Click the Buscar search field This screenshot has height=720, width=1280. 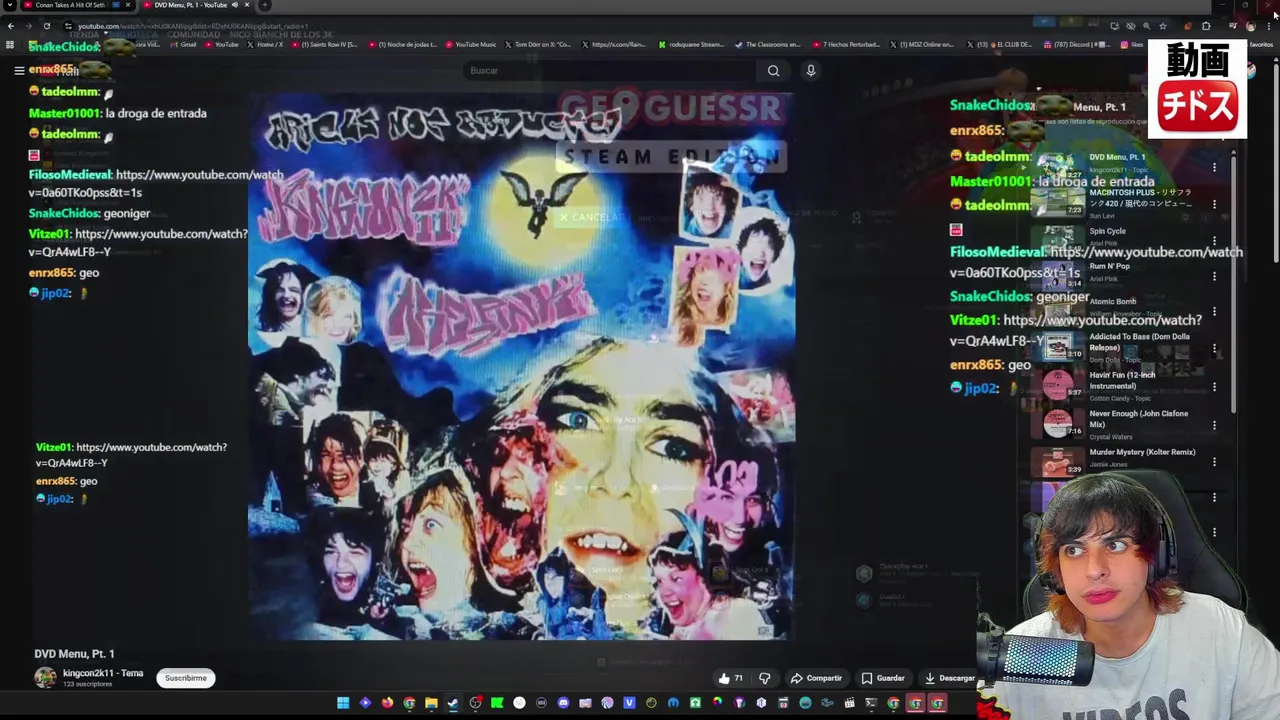(610, 70)
